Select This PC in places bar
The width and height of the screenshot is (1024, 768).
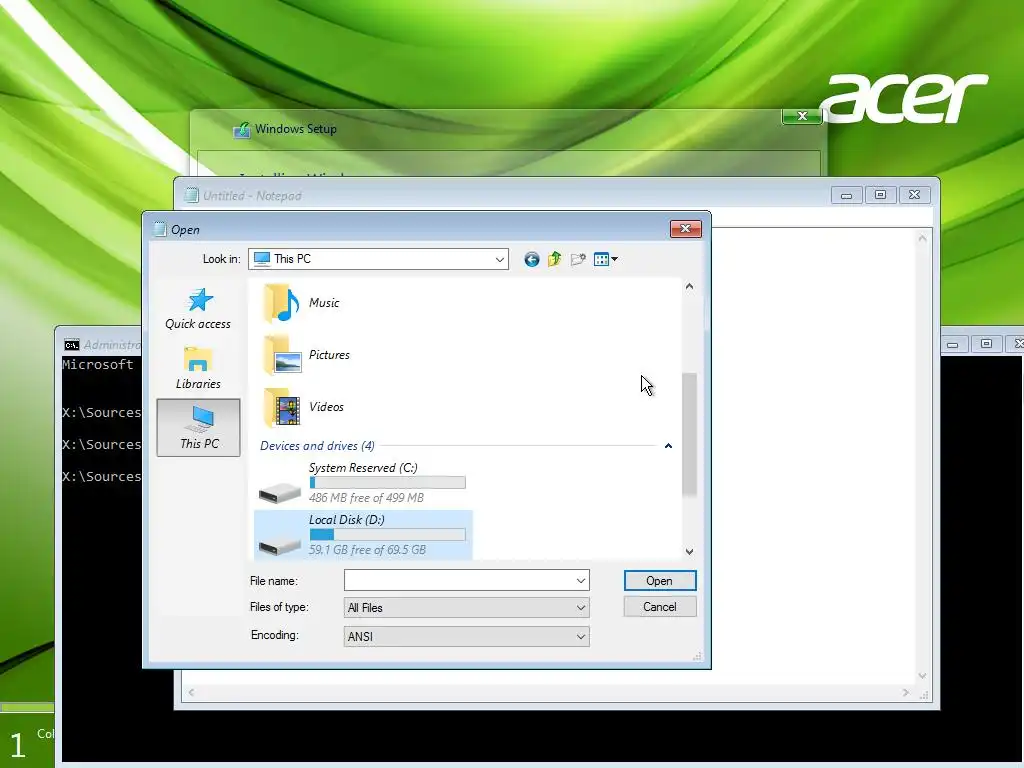199,428
